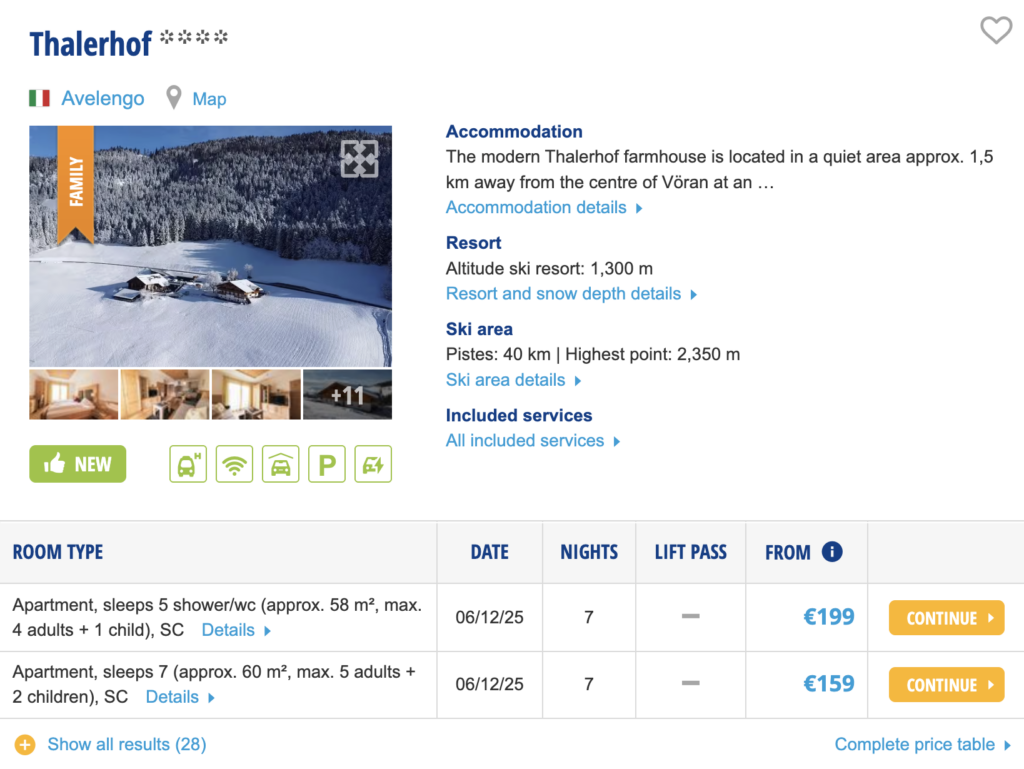The image size is (1024, 769).
Task: Open the Accommodation details link
Action: 543,208
